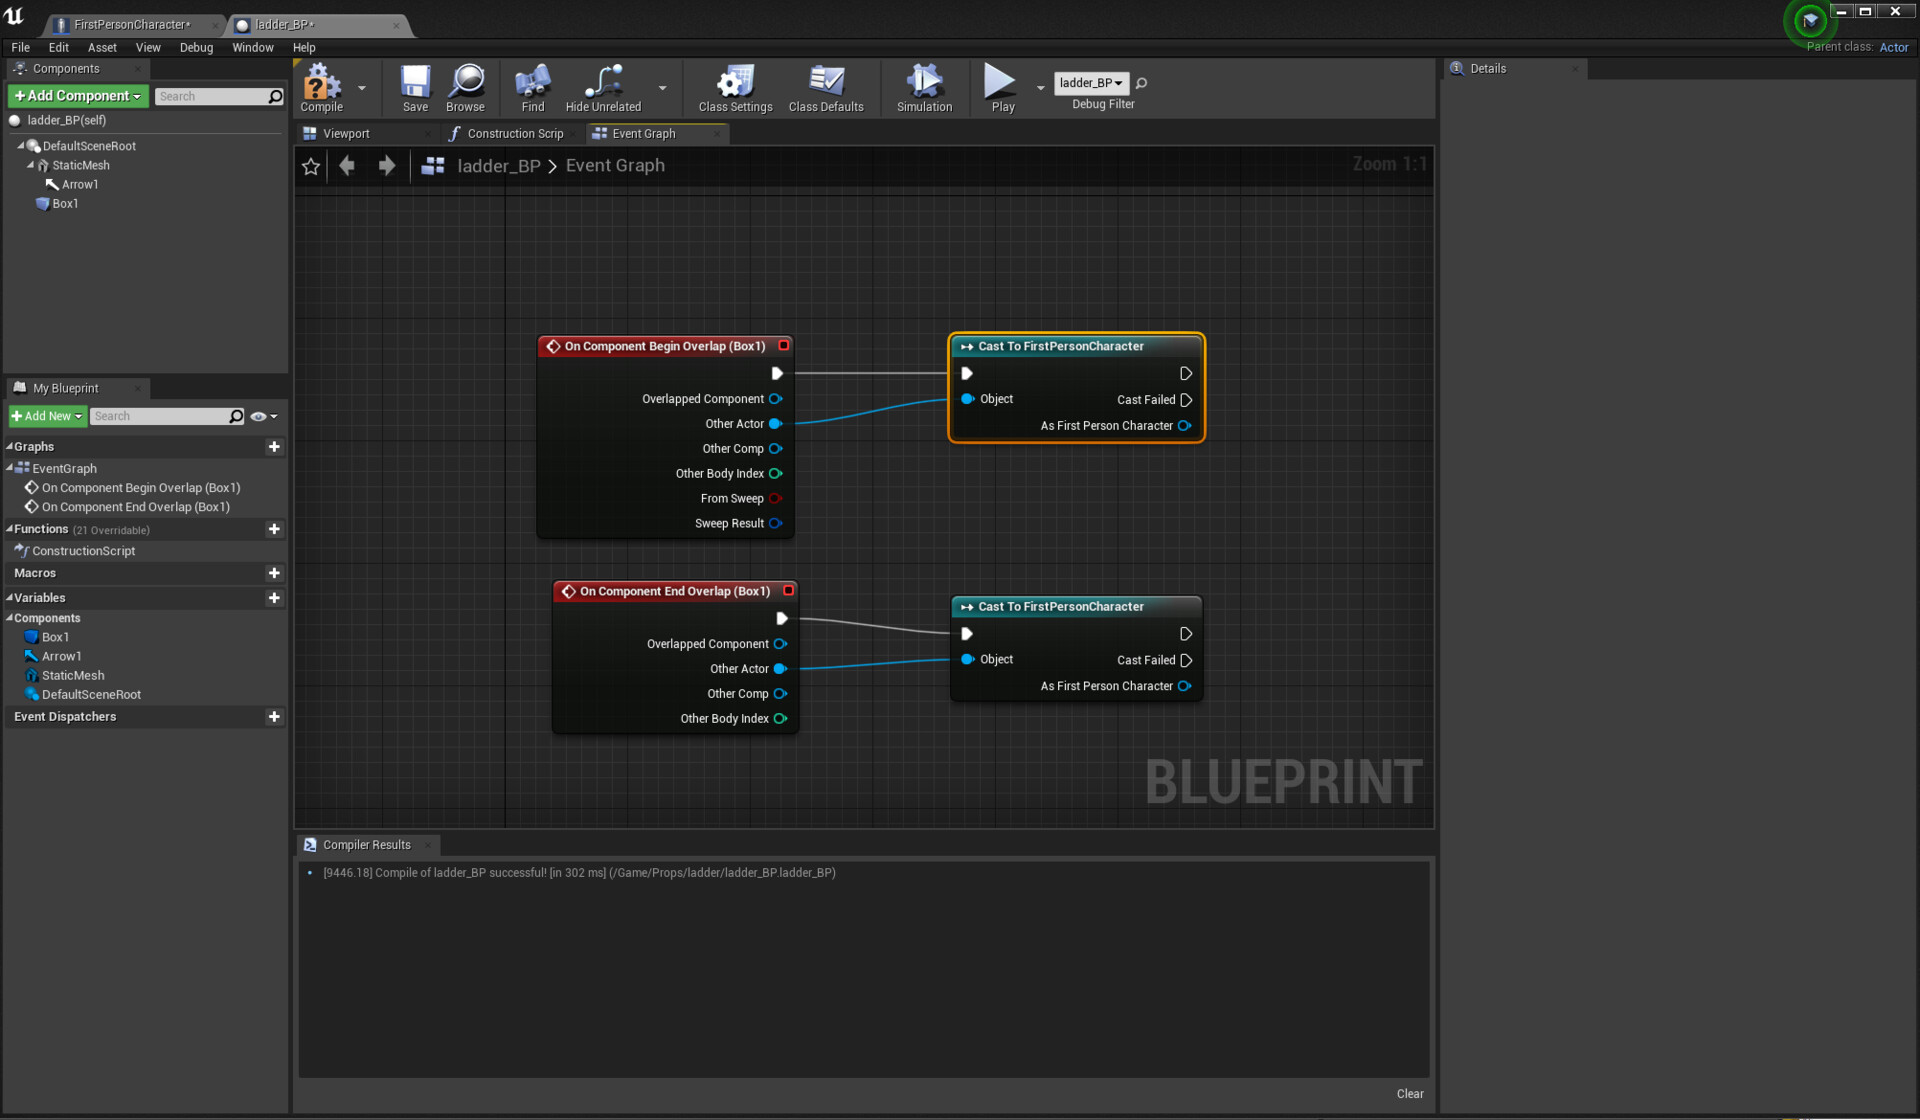Open the Add Component dropdown
This screenshot has width=1920, height=1120.
pyautogui.click(x=78, y=96)
